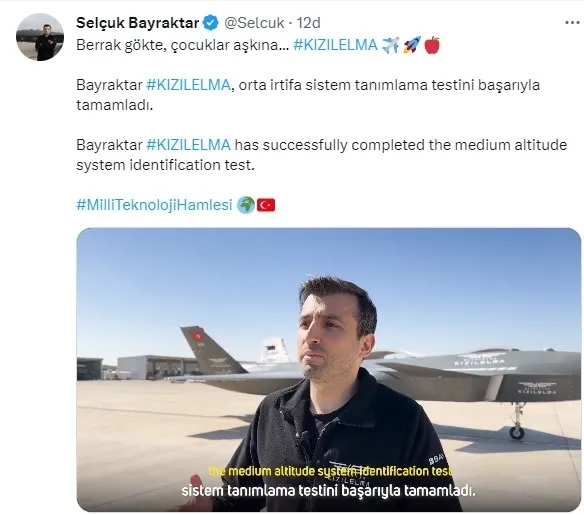The image size is (584, 515).
Task: Select #KIZILELMA in the Turkish sentence
Action: [188, 85]
